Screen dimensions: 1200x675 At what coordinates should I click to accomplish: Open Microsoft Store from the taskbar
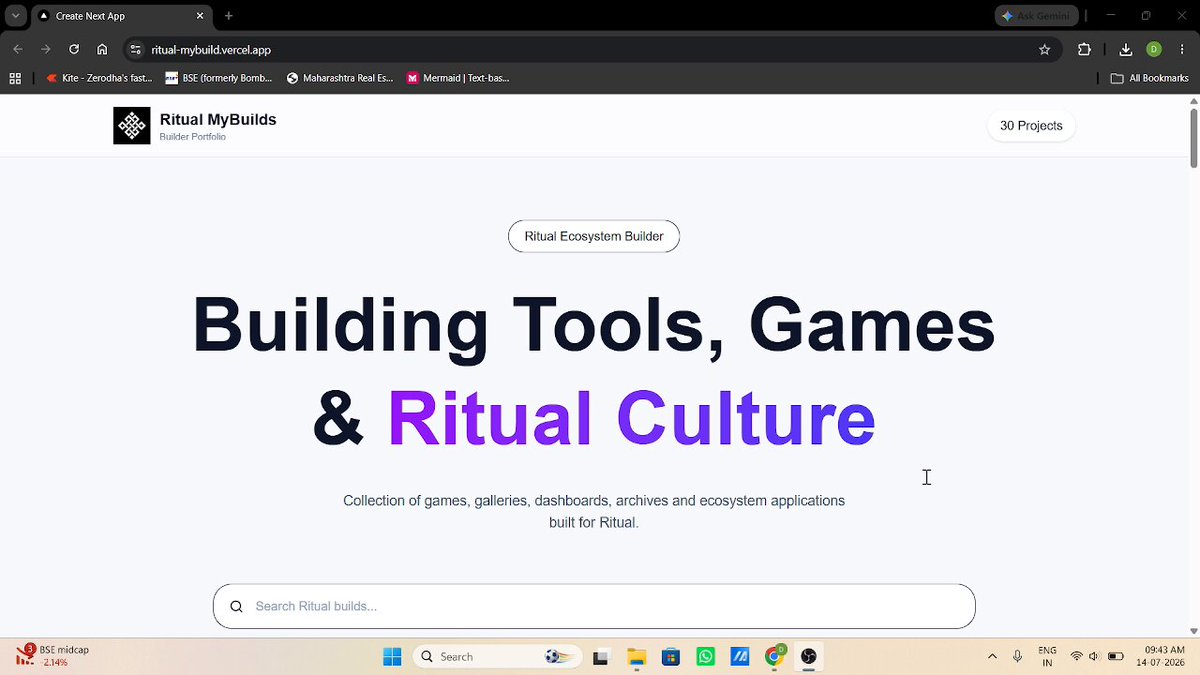tap(671, 657)
